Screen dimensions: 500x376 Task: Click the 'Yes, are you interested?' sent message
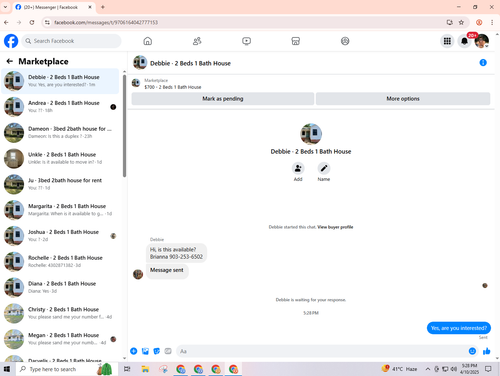pos(459,328)
